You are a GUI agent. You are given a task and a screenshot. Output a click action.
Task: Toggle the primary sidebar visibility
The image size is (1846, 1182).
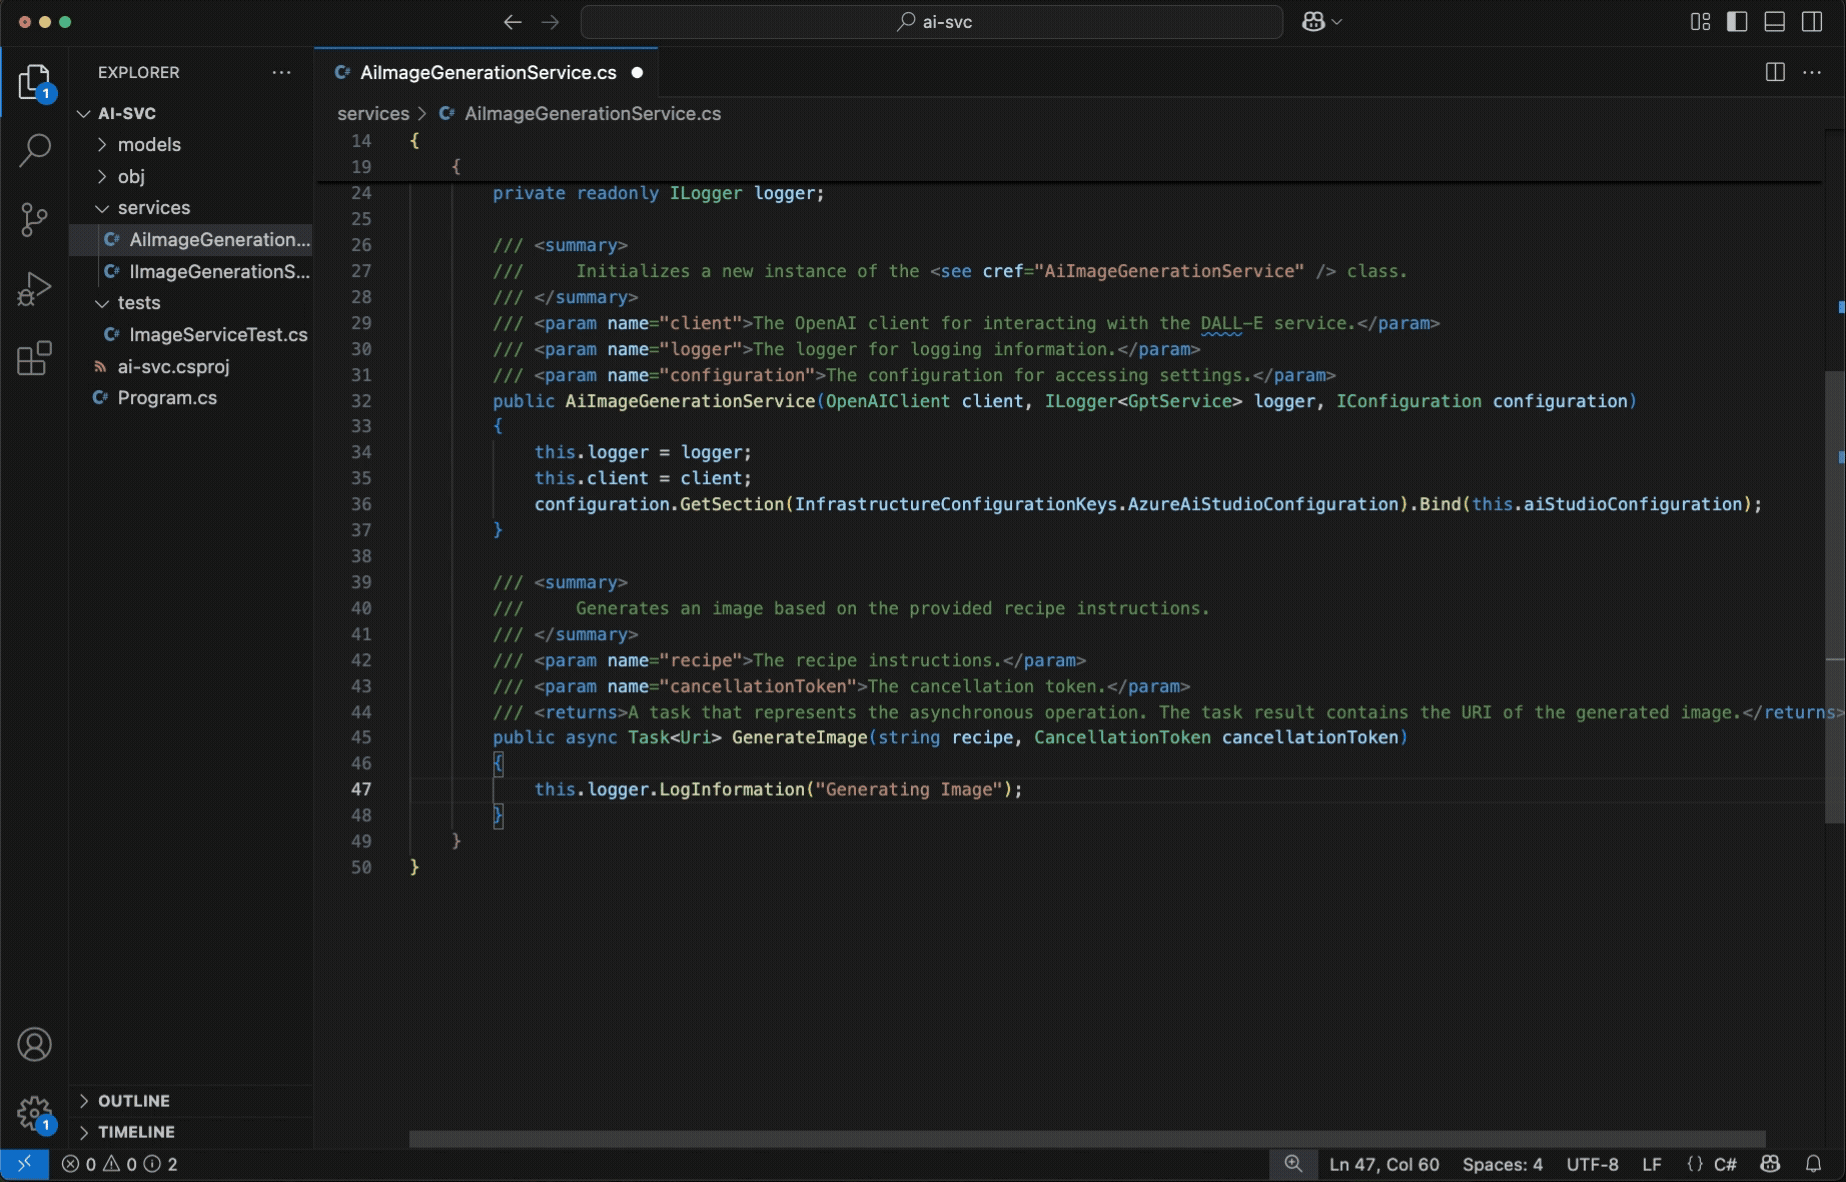[1737, 21]
